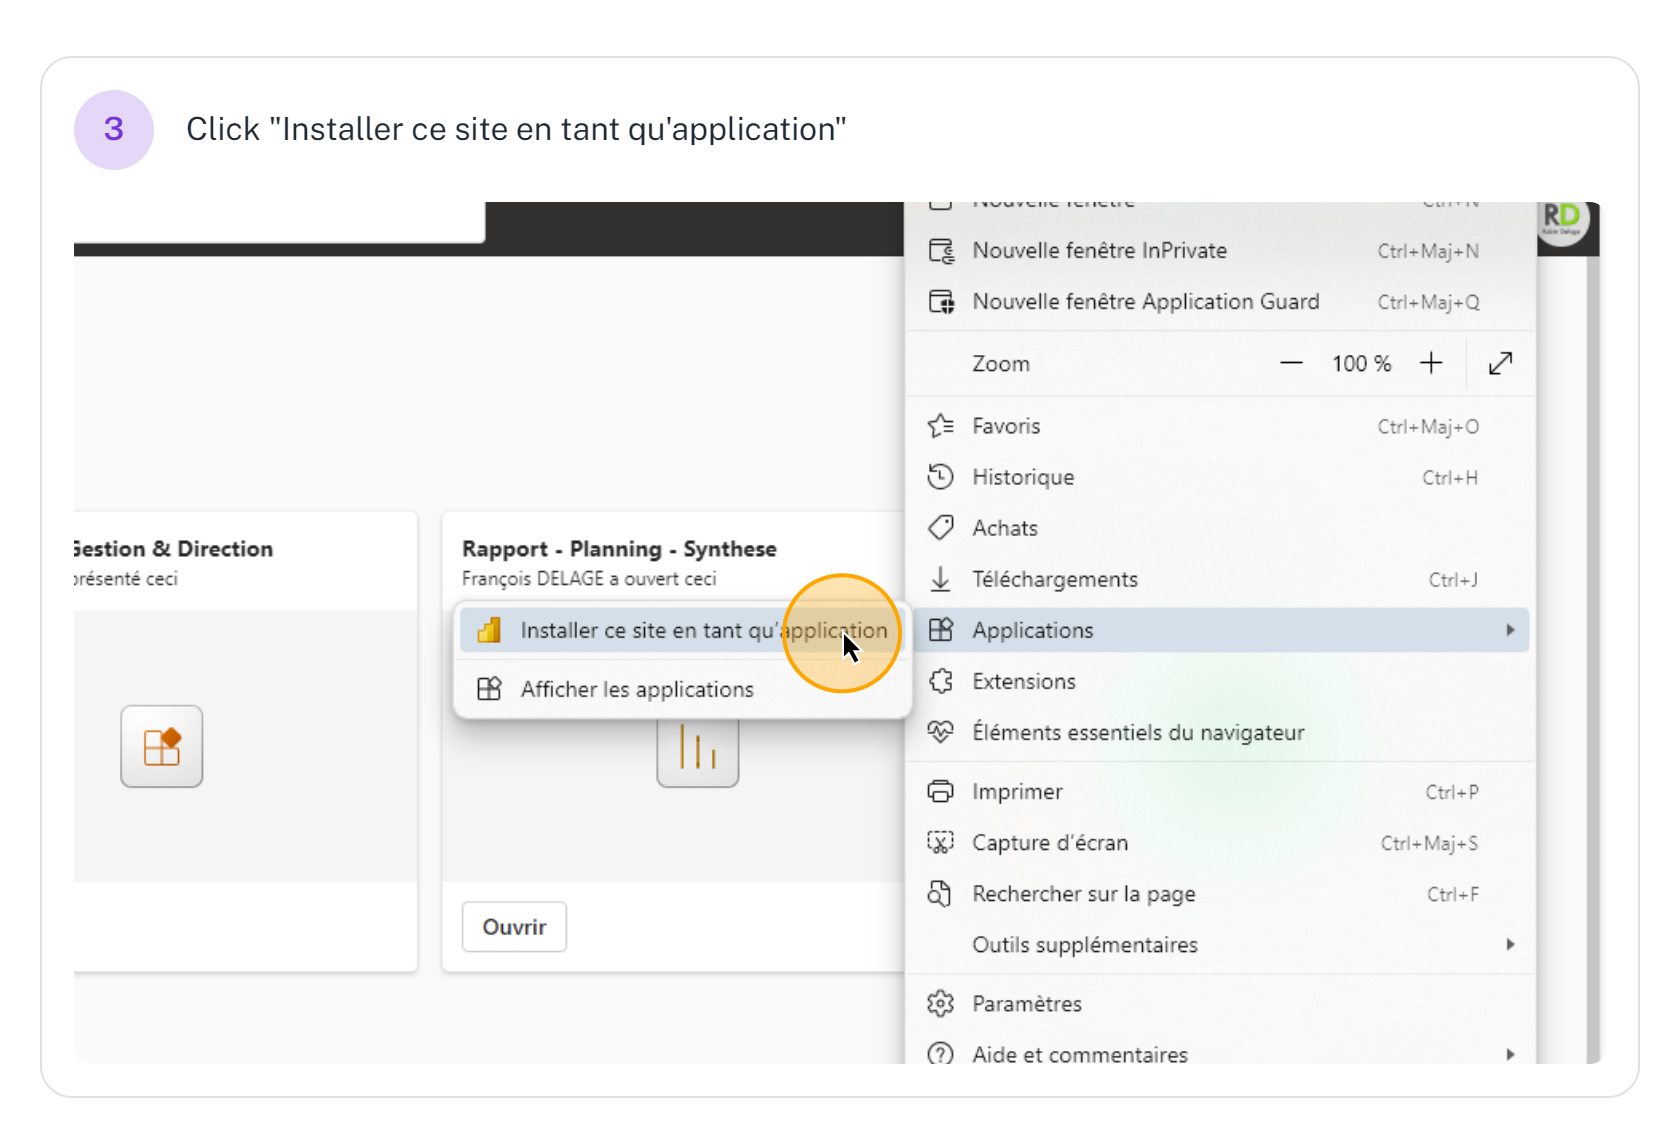
Task: Expand Outils supplémentaires submenu arrow
Action: tap(1510, 945)
